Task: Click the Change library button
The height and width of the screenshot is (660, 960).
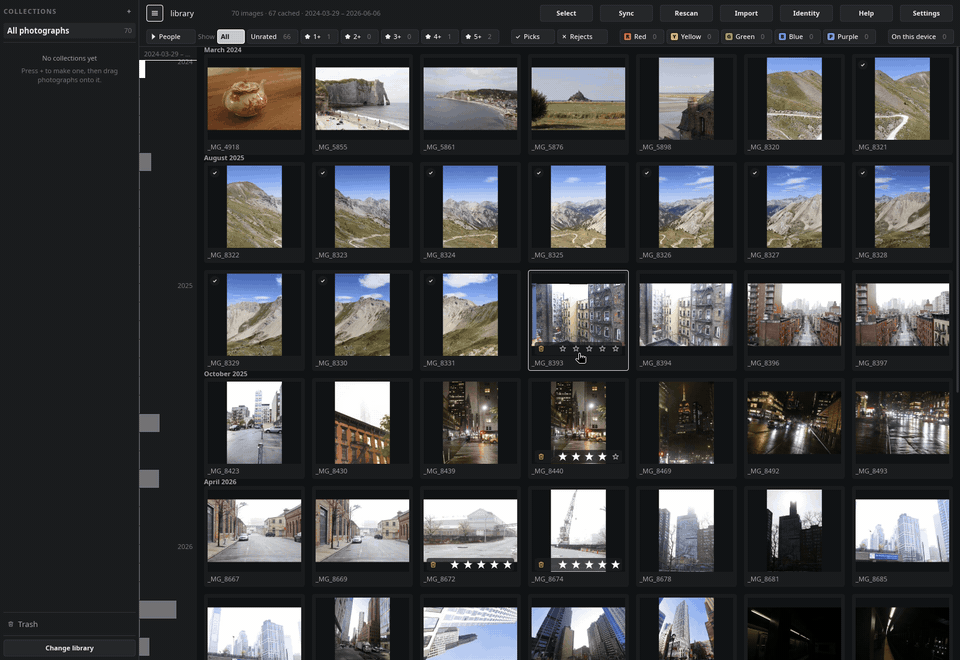Action: (69, 648)
